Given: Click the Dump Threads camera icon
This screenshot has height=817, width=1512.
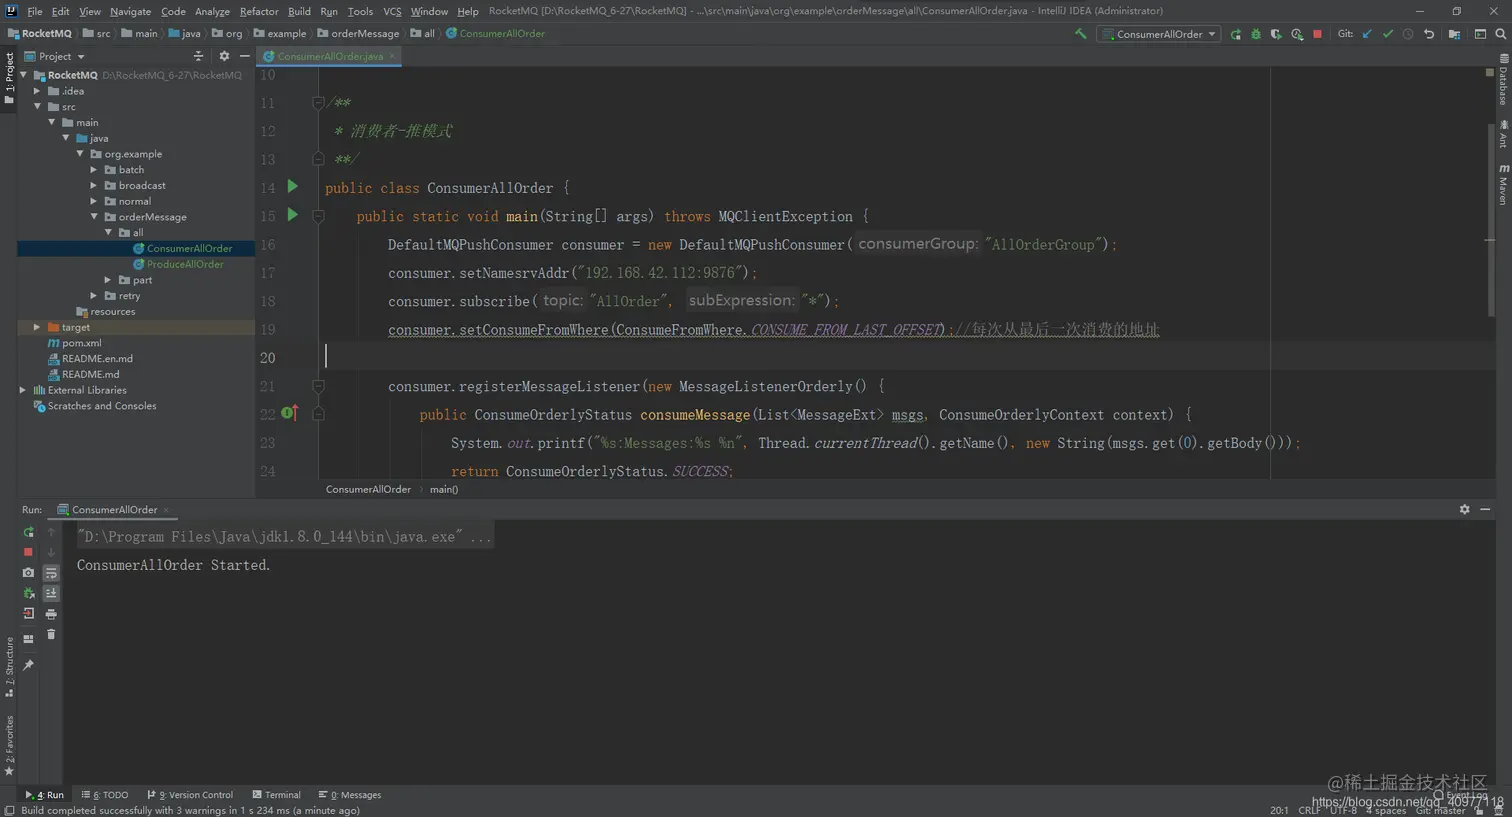Looking at the screenshot, I should [x=28, y=573].
